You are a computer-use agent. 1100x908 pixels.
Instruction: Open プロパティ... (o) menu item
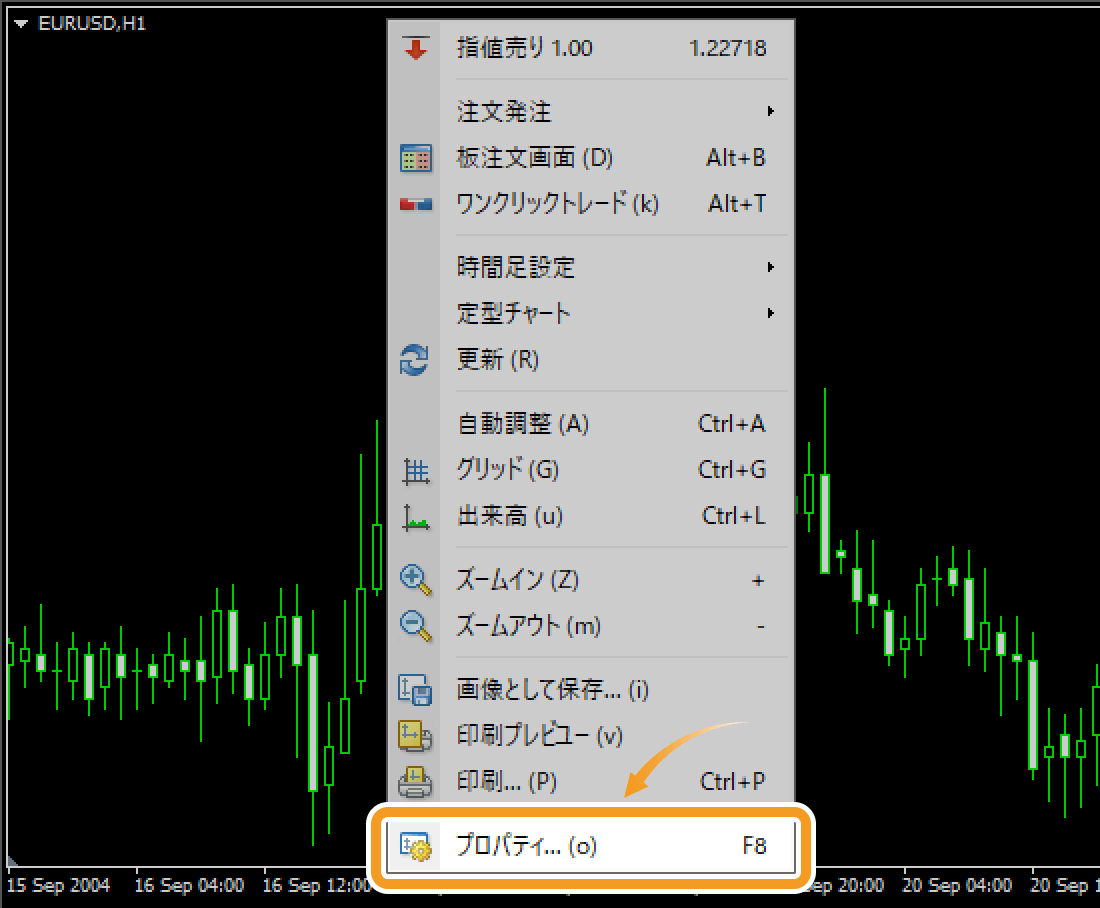[x=591, y=846]
